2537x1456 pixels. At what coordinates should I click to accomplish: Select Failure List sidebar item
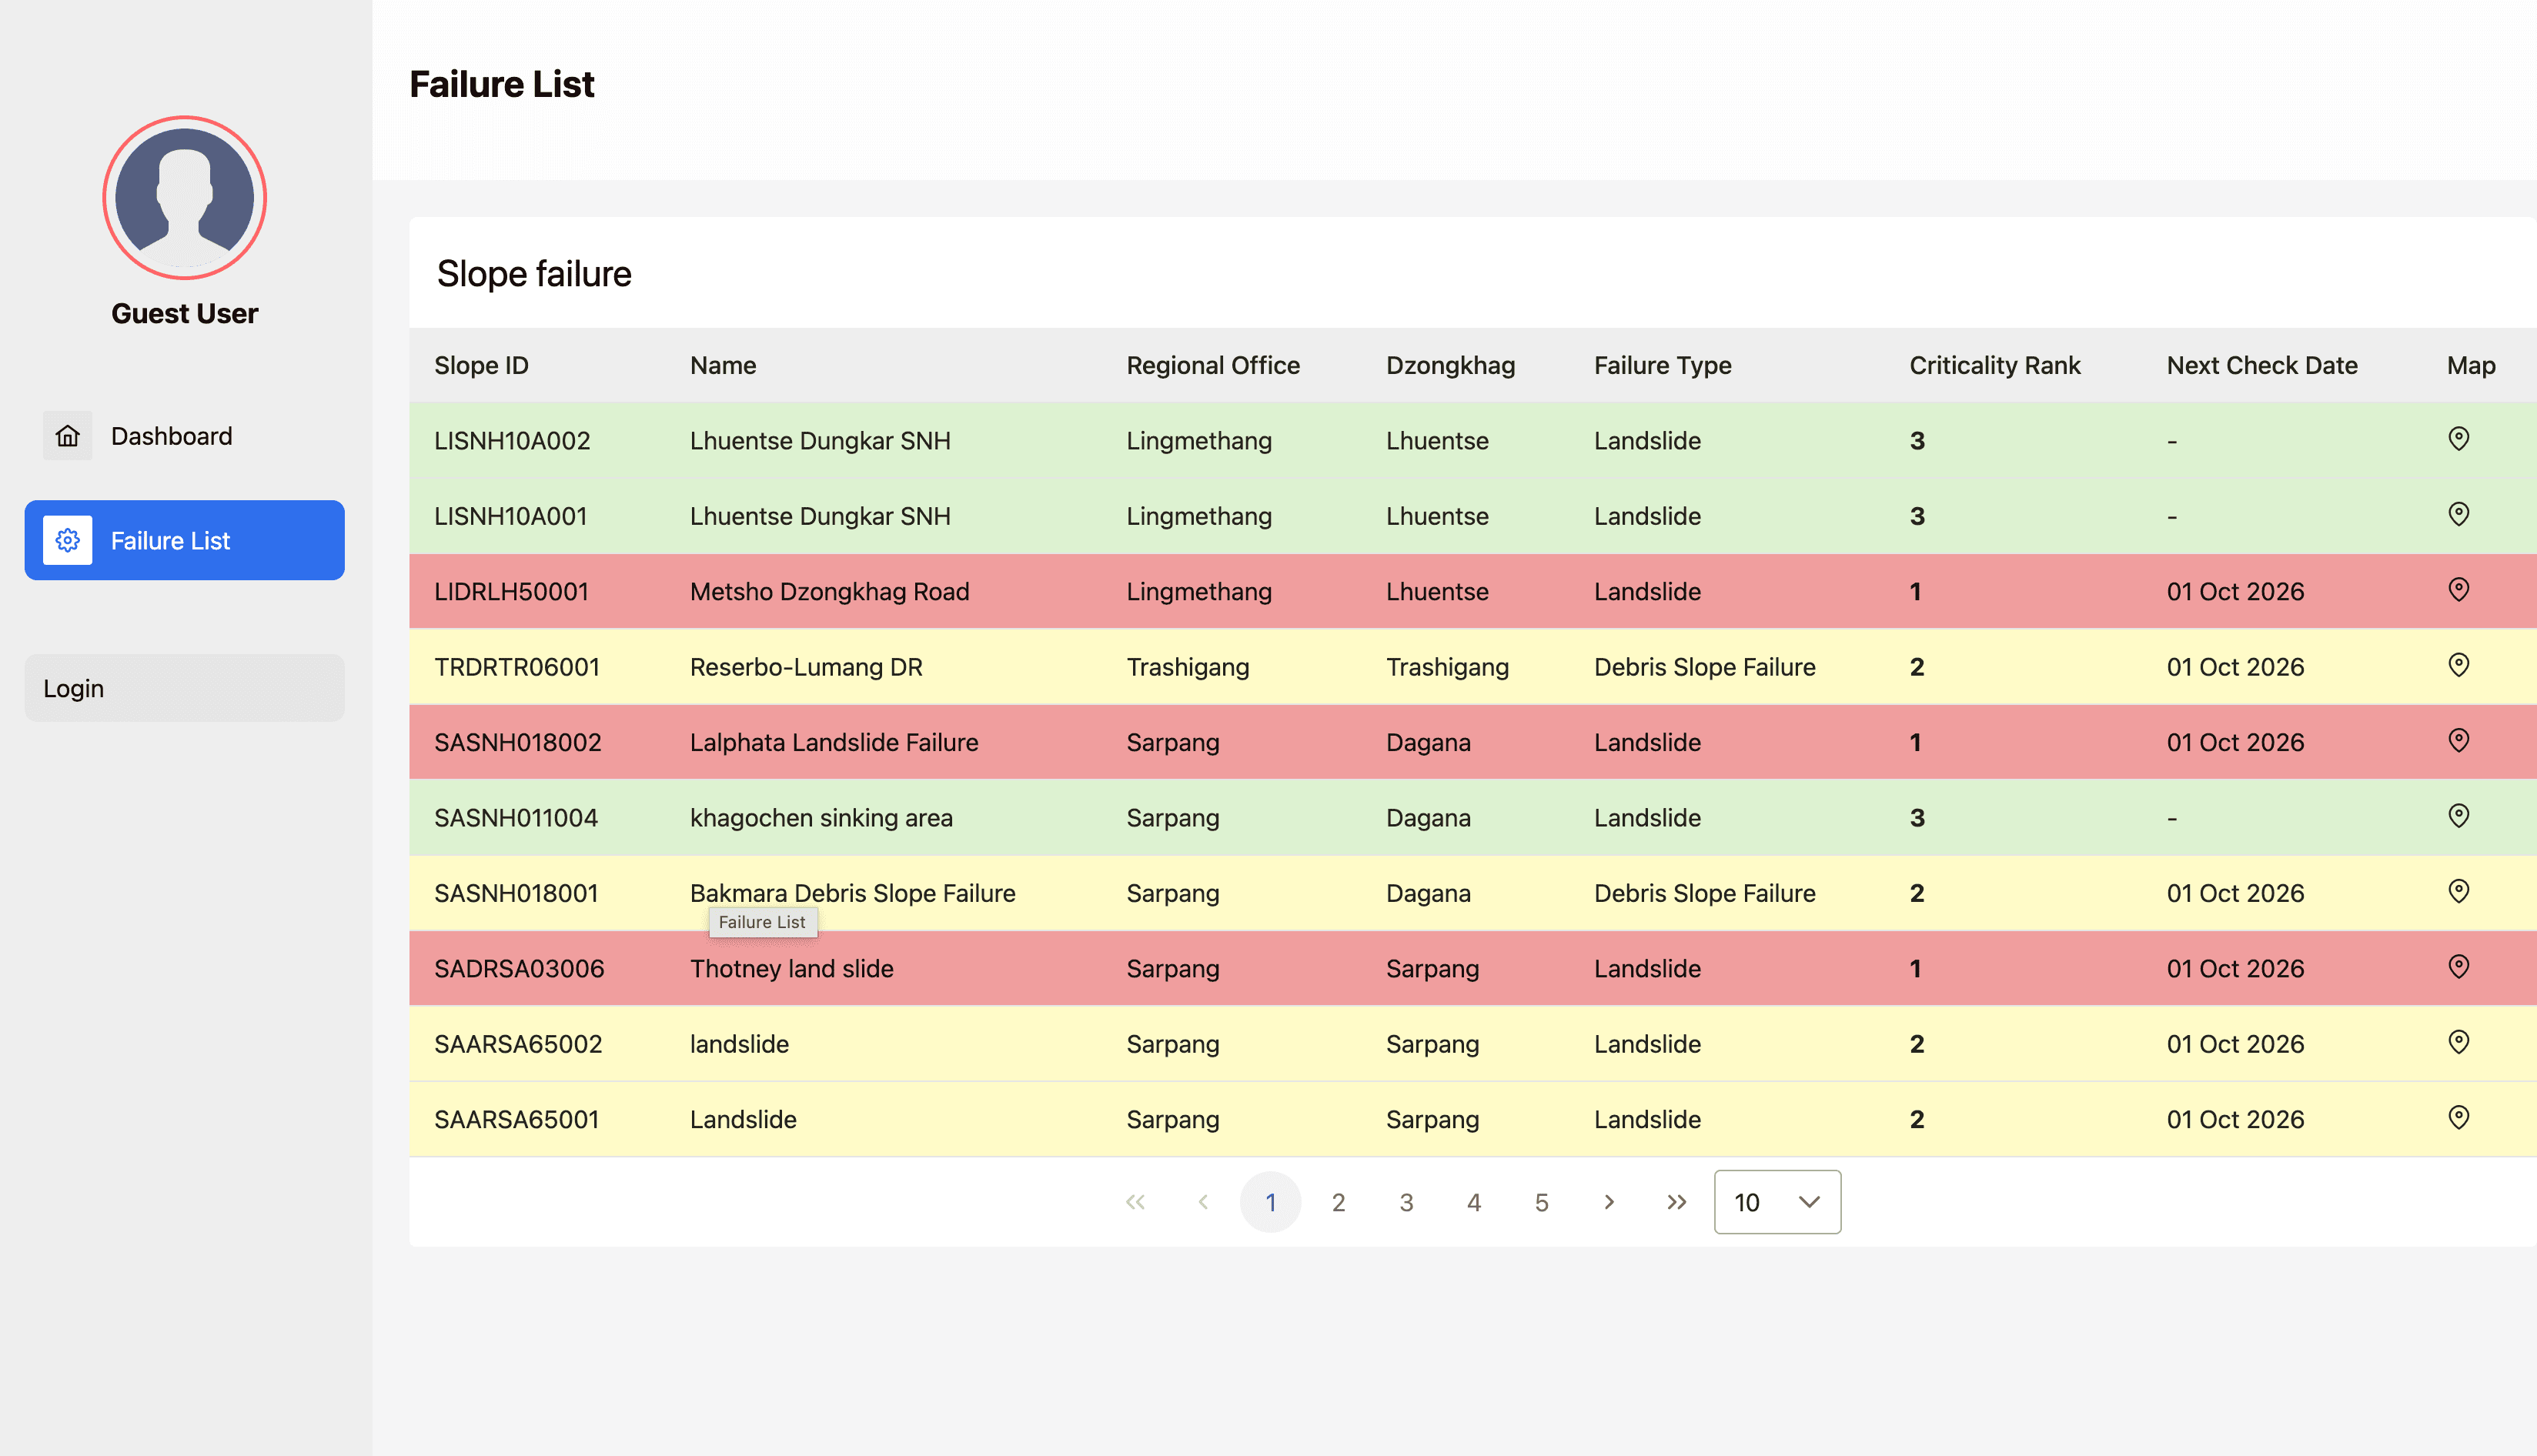(x=184, y=540)
